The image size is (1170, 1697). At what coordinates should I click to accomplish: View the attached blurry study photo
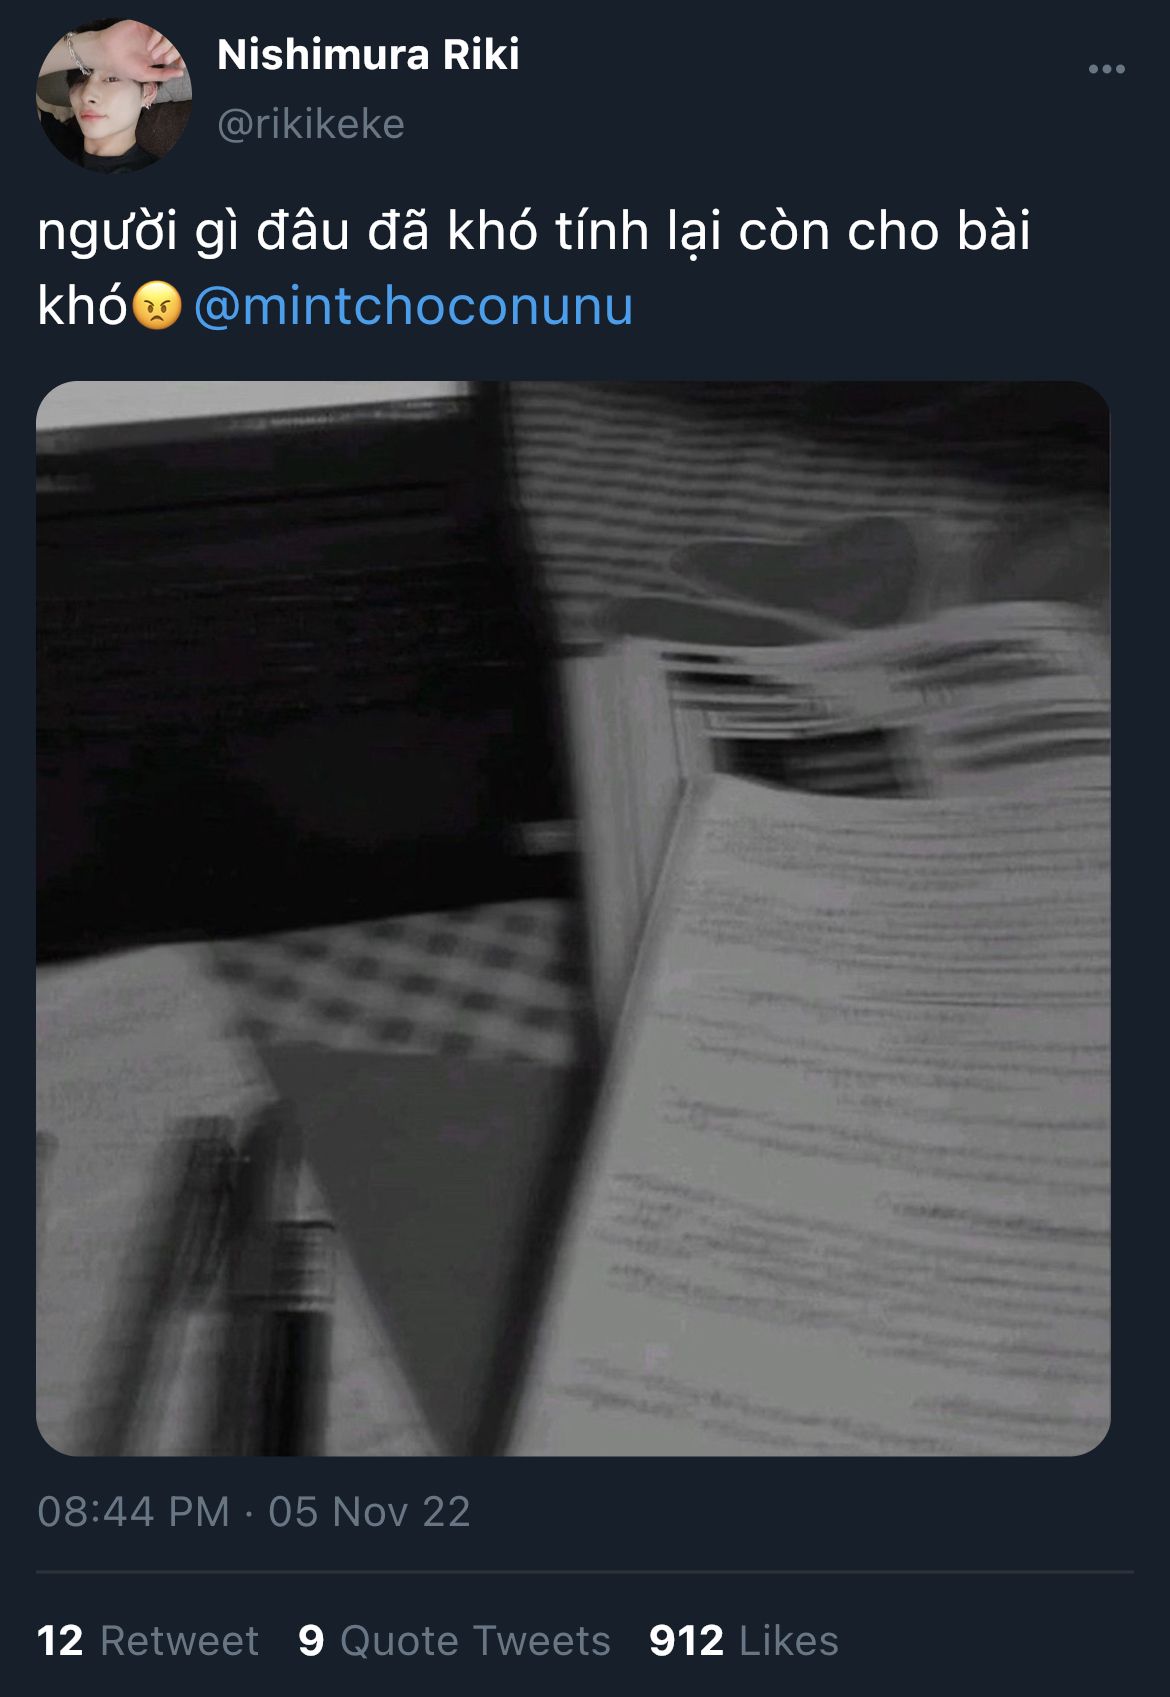point(573,918)
